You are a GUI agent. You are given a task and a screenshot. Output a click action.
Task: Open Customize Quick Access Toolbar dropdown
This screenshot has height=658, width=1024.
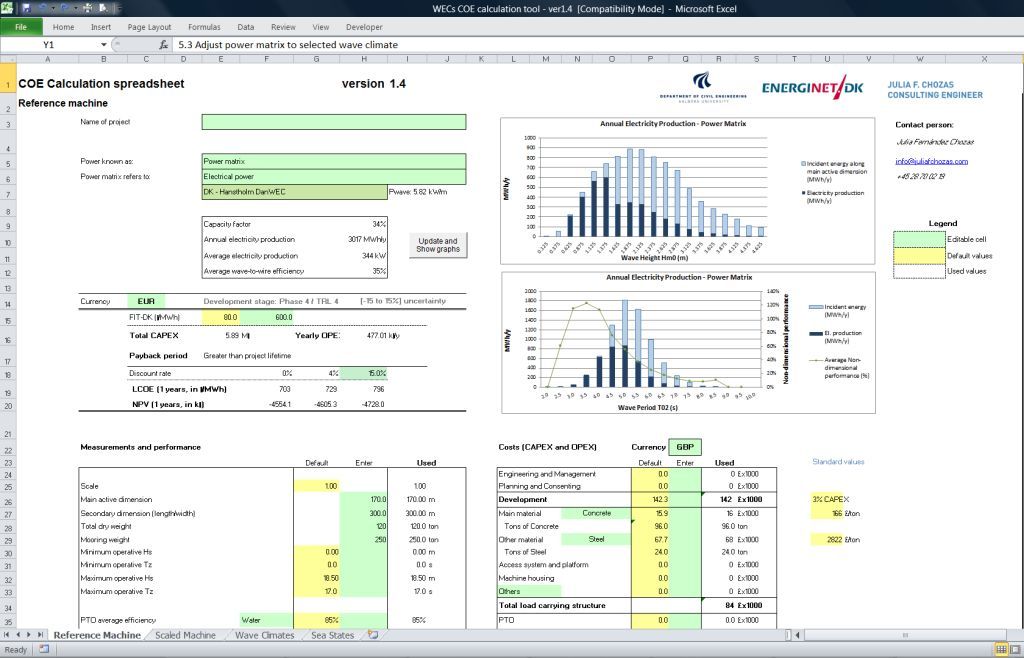120,8
